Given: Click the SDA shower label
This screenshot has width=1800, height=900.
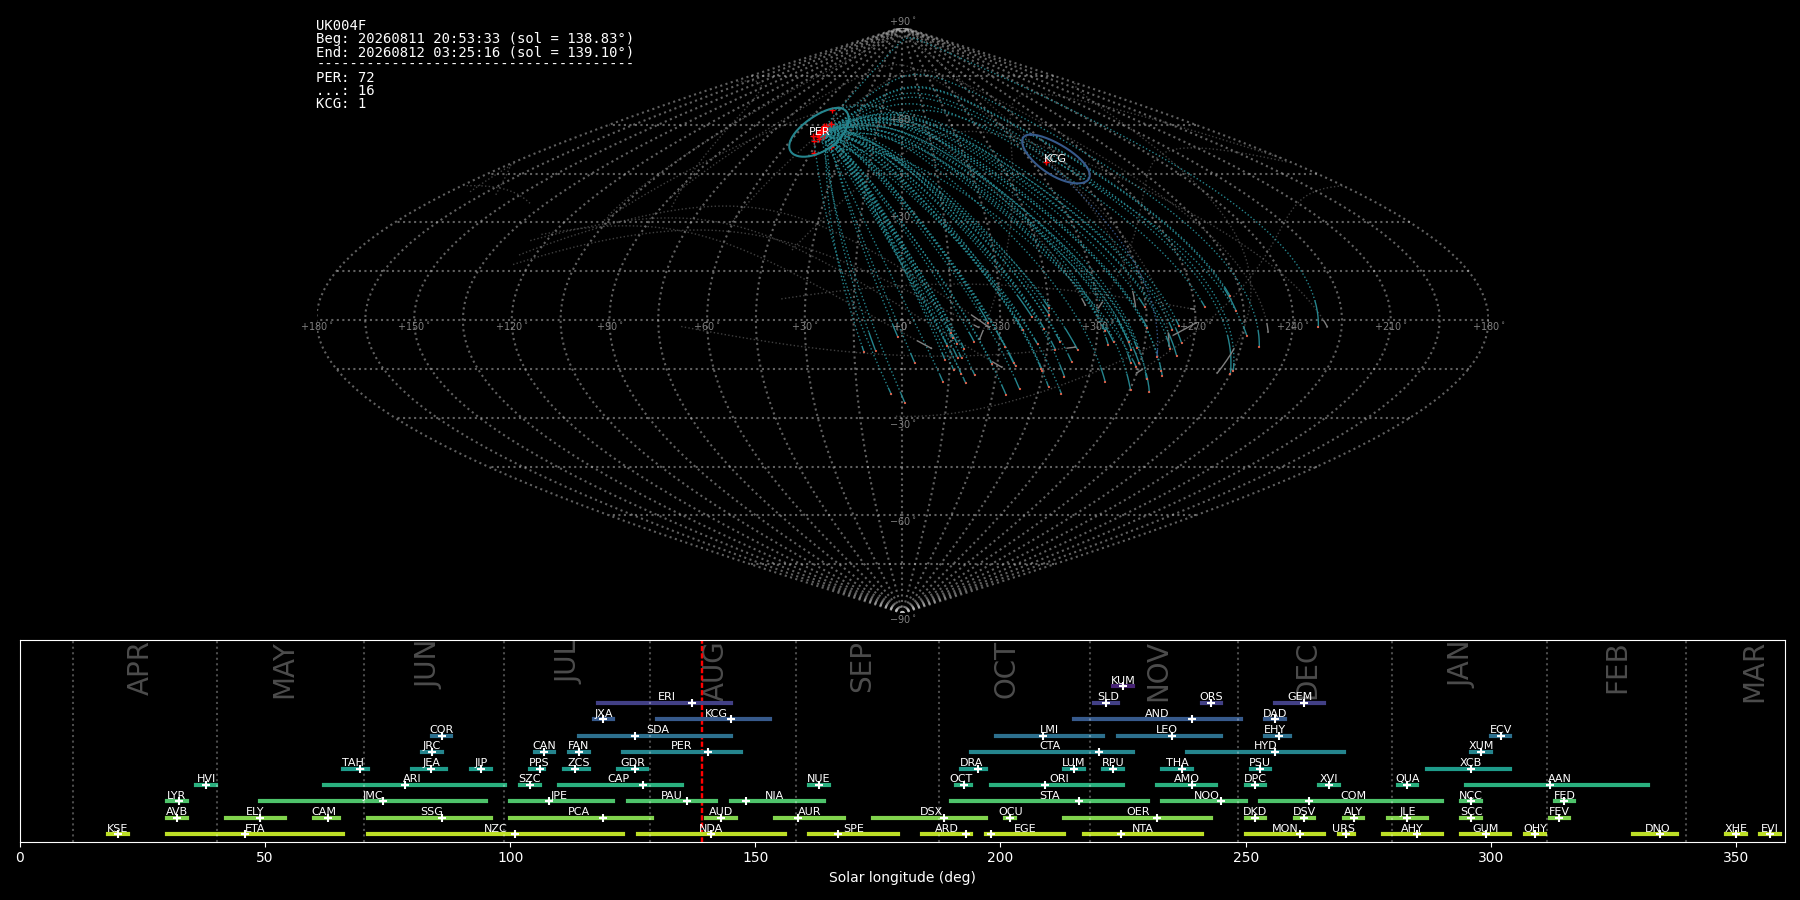Looking at the screenshot, I should (x=658, y=730).
